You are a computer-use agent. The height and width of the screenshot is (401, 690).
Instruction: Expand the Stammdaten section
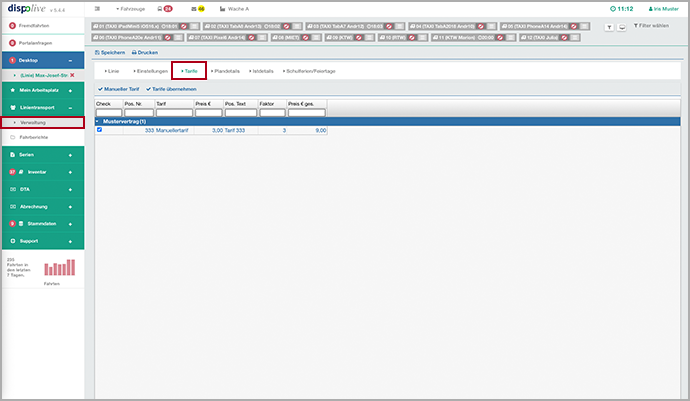pos(70,224)
